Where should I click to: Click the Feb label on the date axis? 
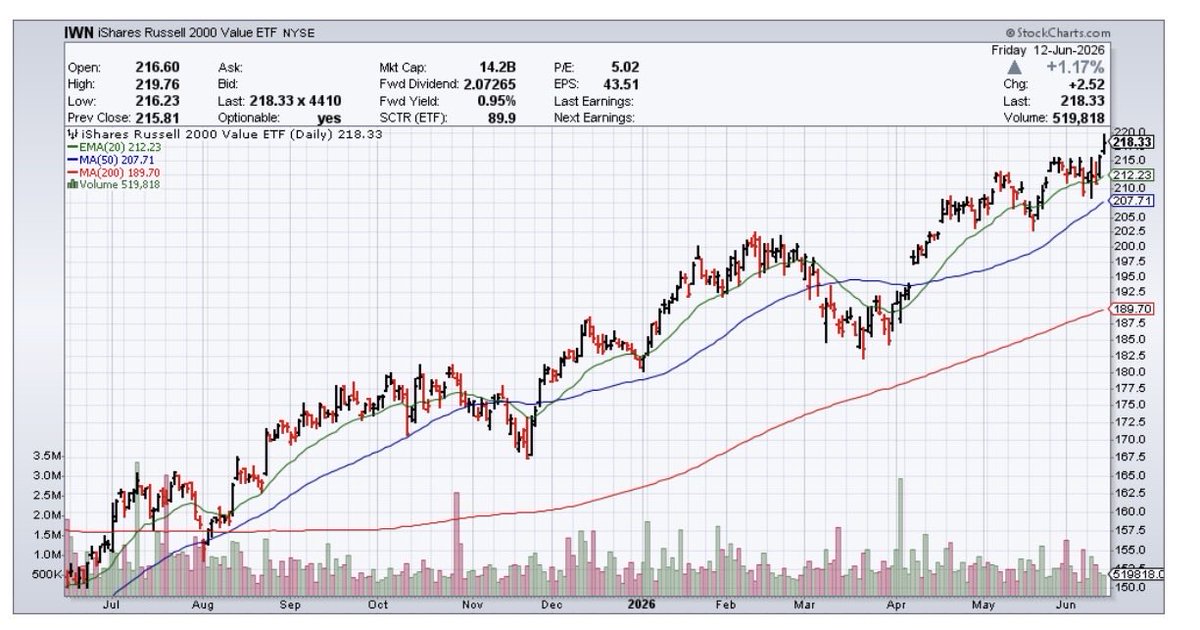coord(724,605)
